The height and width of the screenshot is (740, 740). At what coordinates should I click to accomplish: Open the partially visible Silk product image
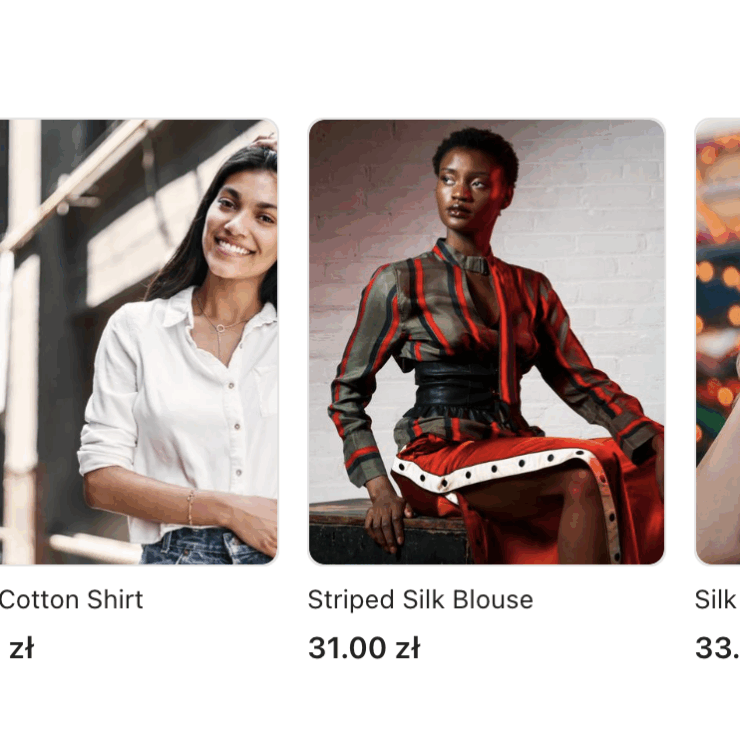coord(718,342)
